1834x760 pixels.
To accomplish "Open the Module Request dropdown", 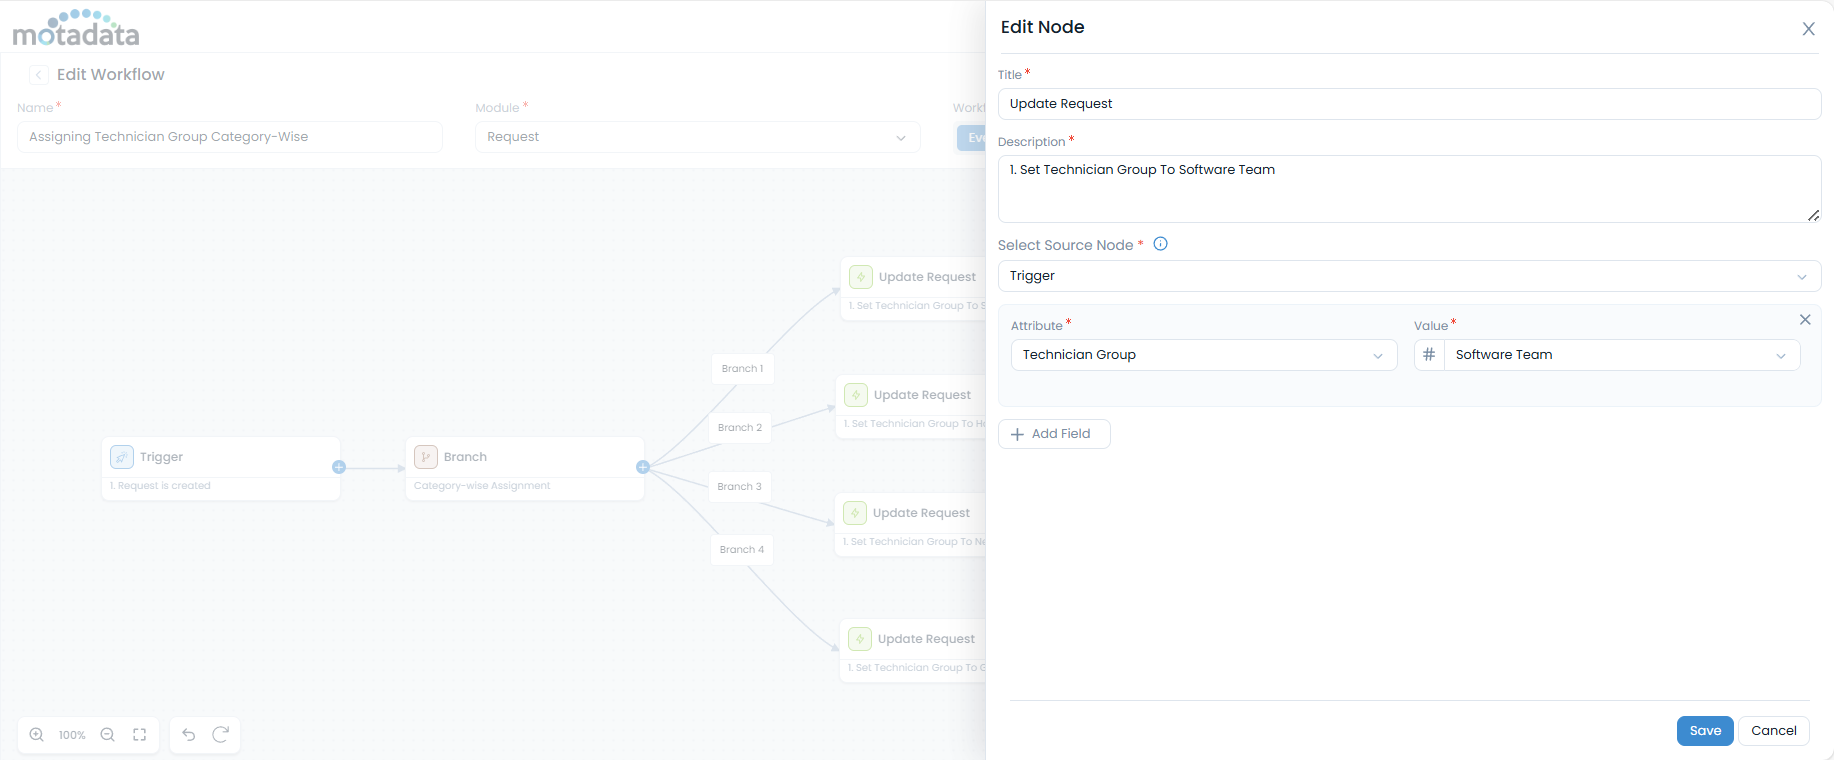I will [697, 137].
